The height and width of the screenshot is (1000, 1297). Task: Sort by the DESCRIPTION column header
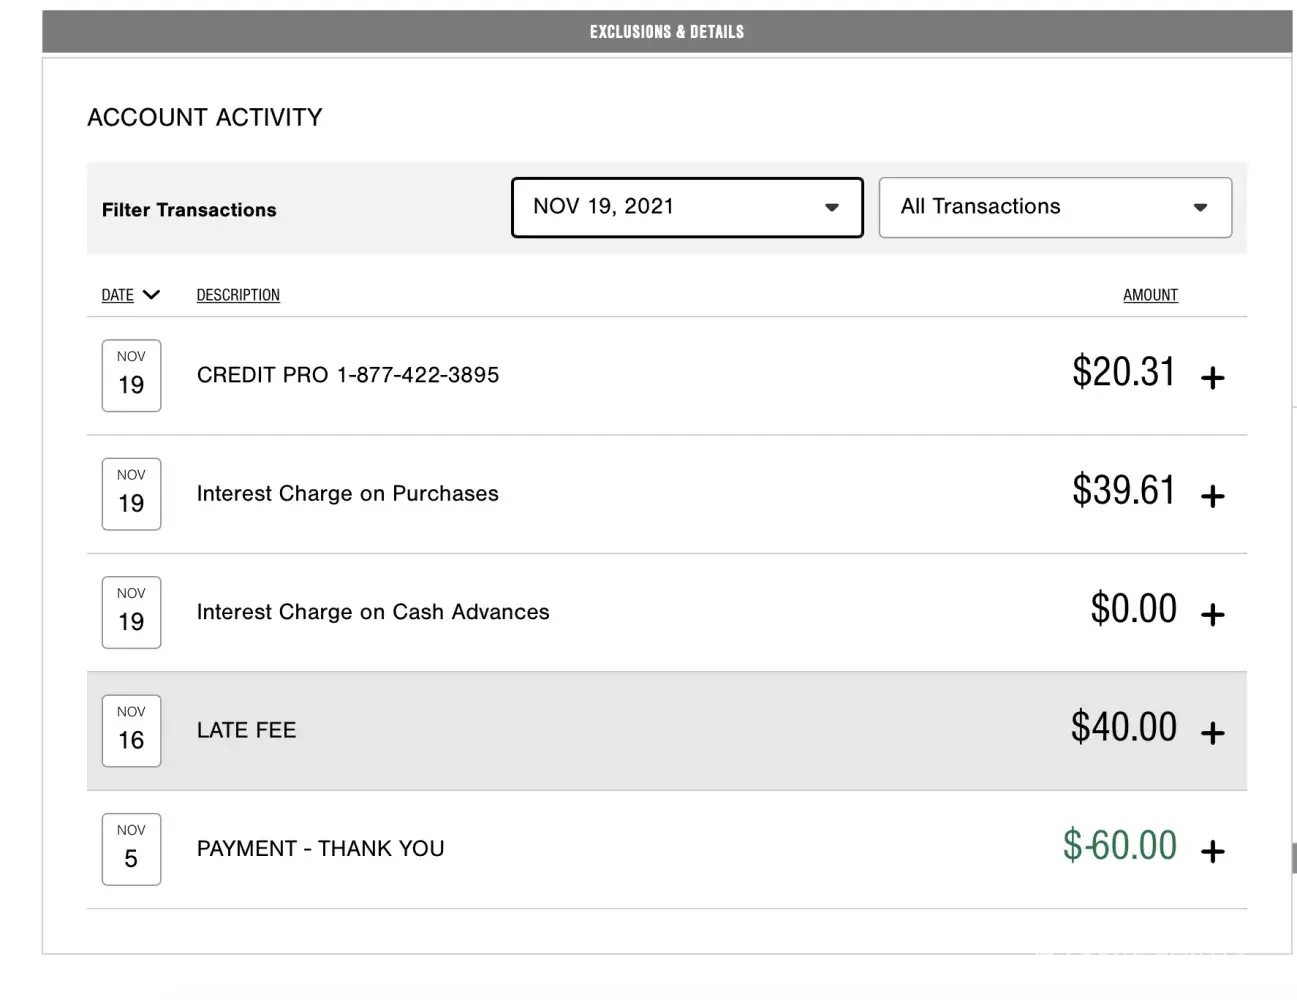238,295
